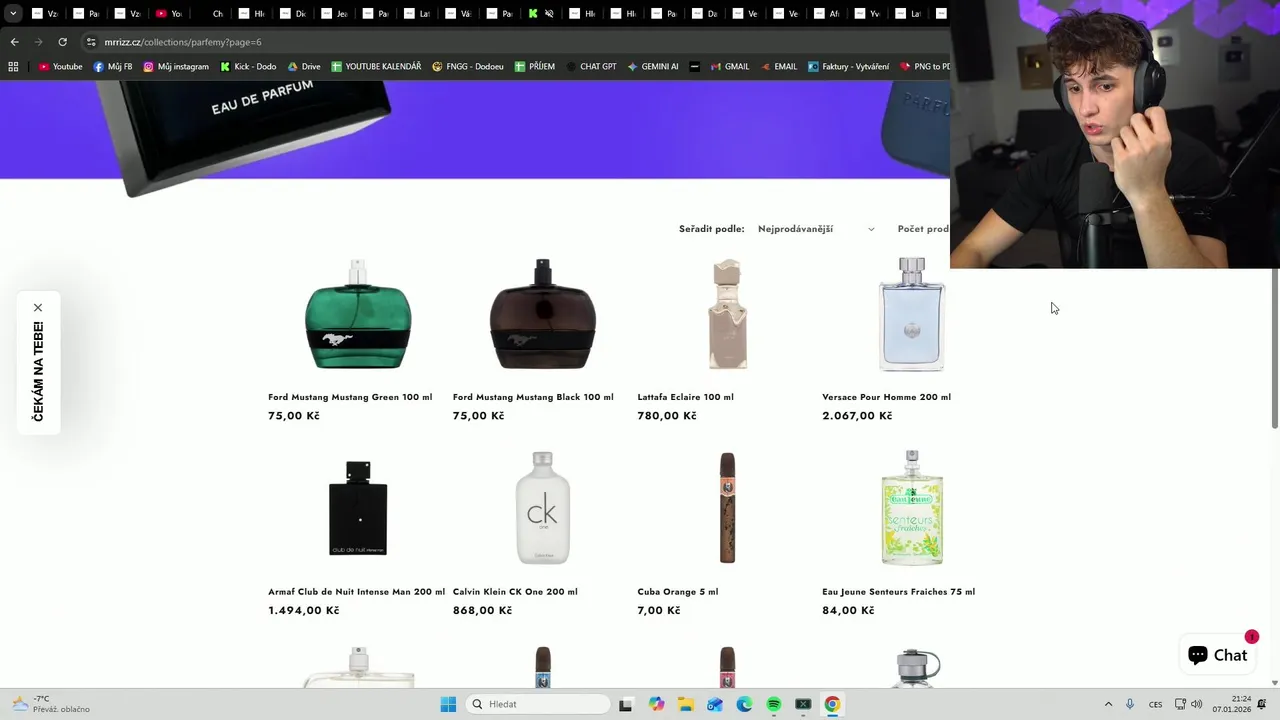The width and height of the screenshot is (1280, 720).
Task: Open Lattafa Eclaire 100 ml link
Action: tap(685, 397)
